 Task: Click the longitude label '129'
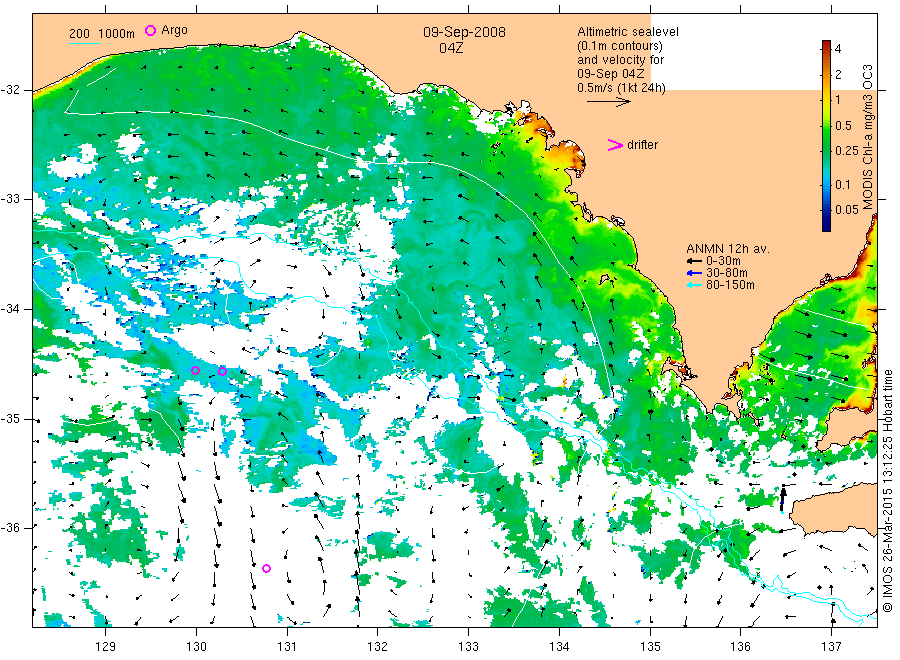tap(106, 647)
